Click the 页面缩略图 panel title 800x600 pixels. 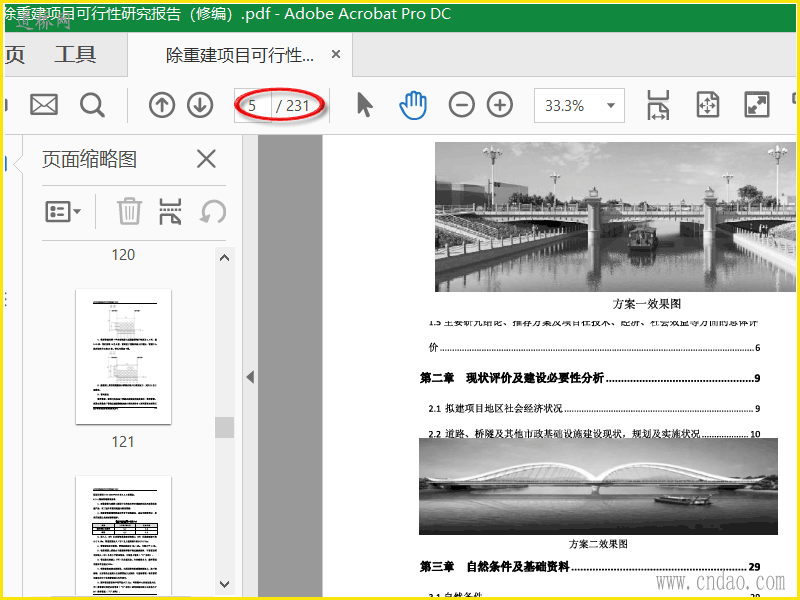coord(89,159)
